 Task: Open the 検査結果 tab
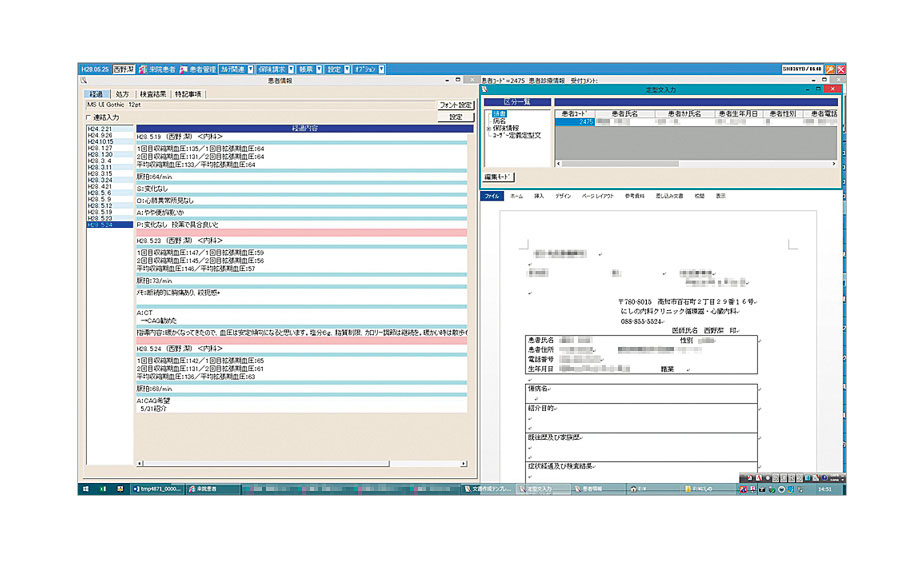[153, 94]
